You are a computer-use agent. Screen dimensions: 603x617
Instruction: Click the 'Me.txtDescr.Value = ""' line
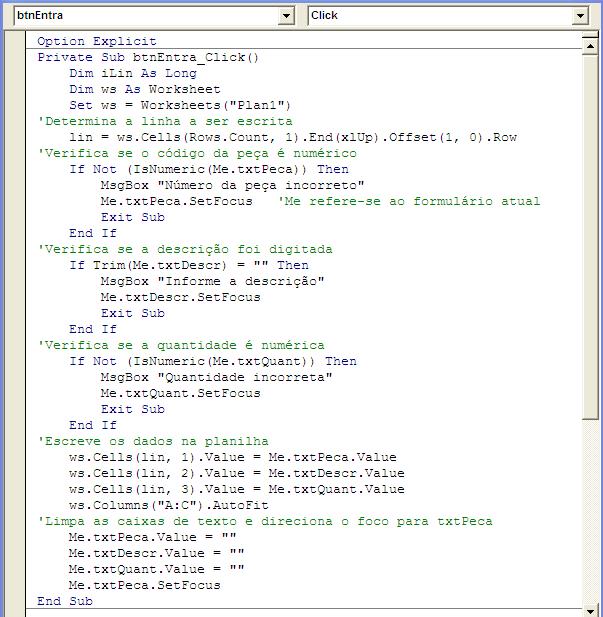click(x=156, y=554)
